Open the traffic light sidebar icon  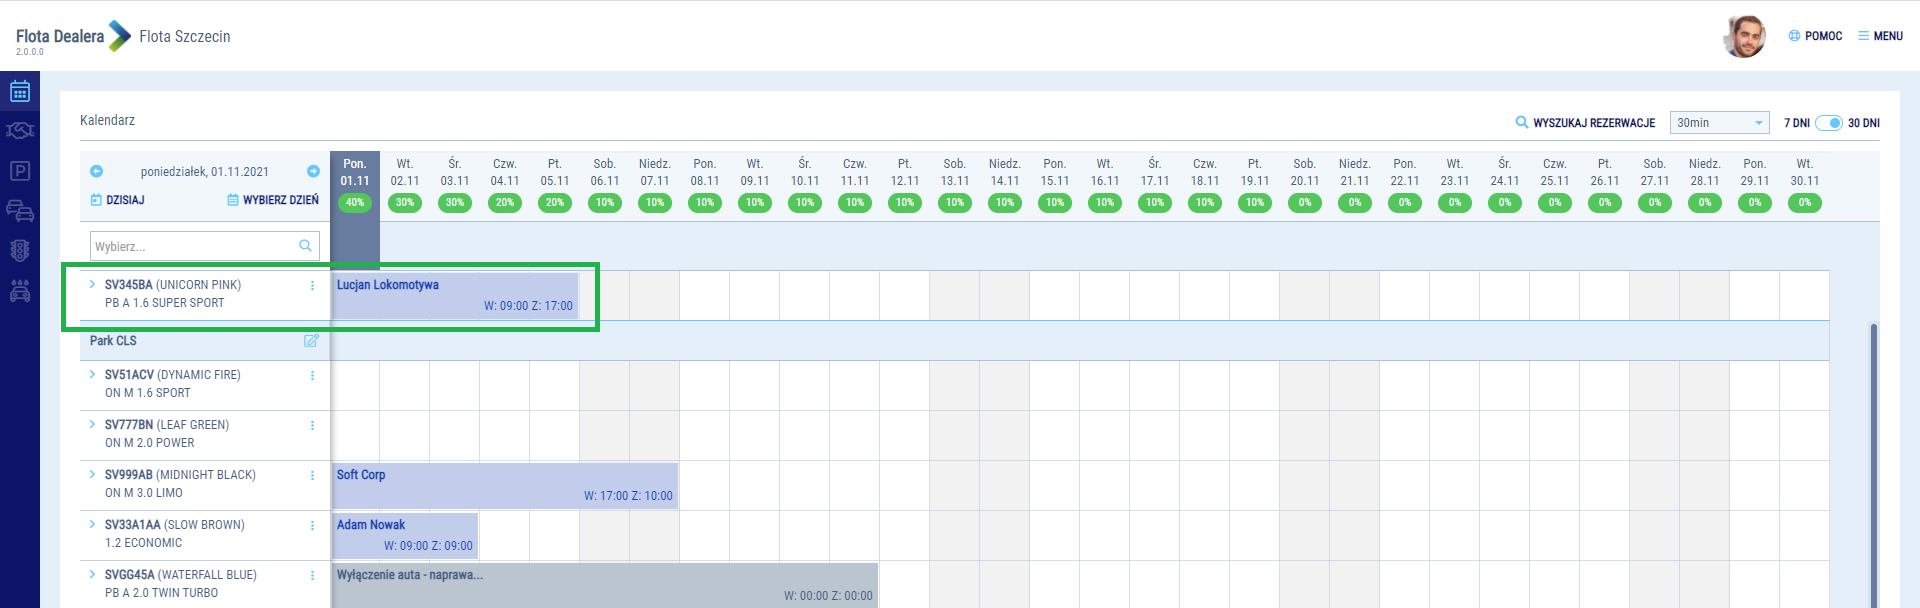click(19, 251)
